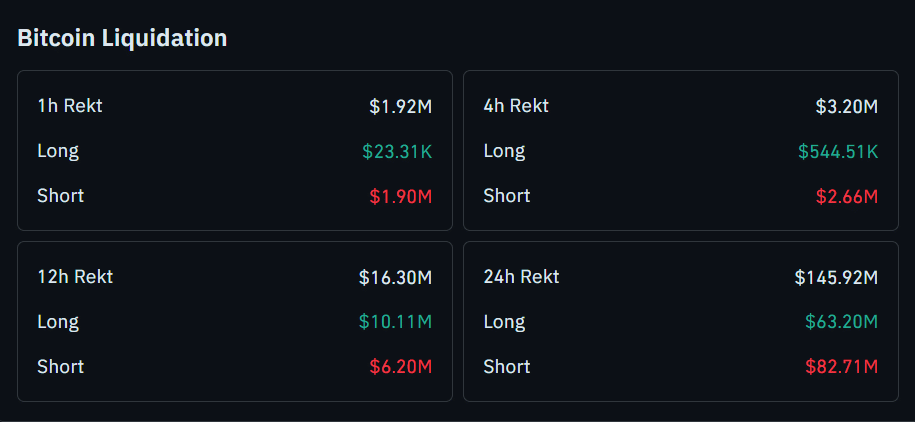This screenshot has width=915, height=422.
Task: Click the Long label in 24h card
Action: tap(504, 322)
